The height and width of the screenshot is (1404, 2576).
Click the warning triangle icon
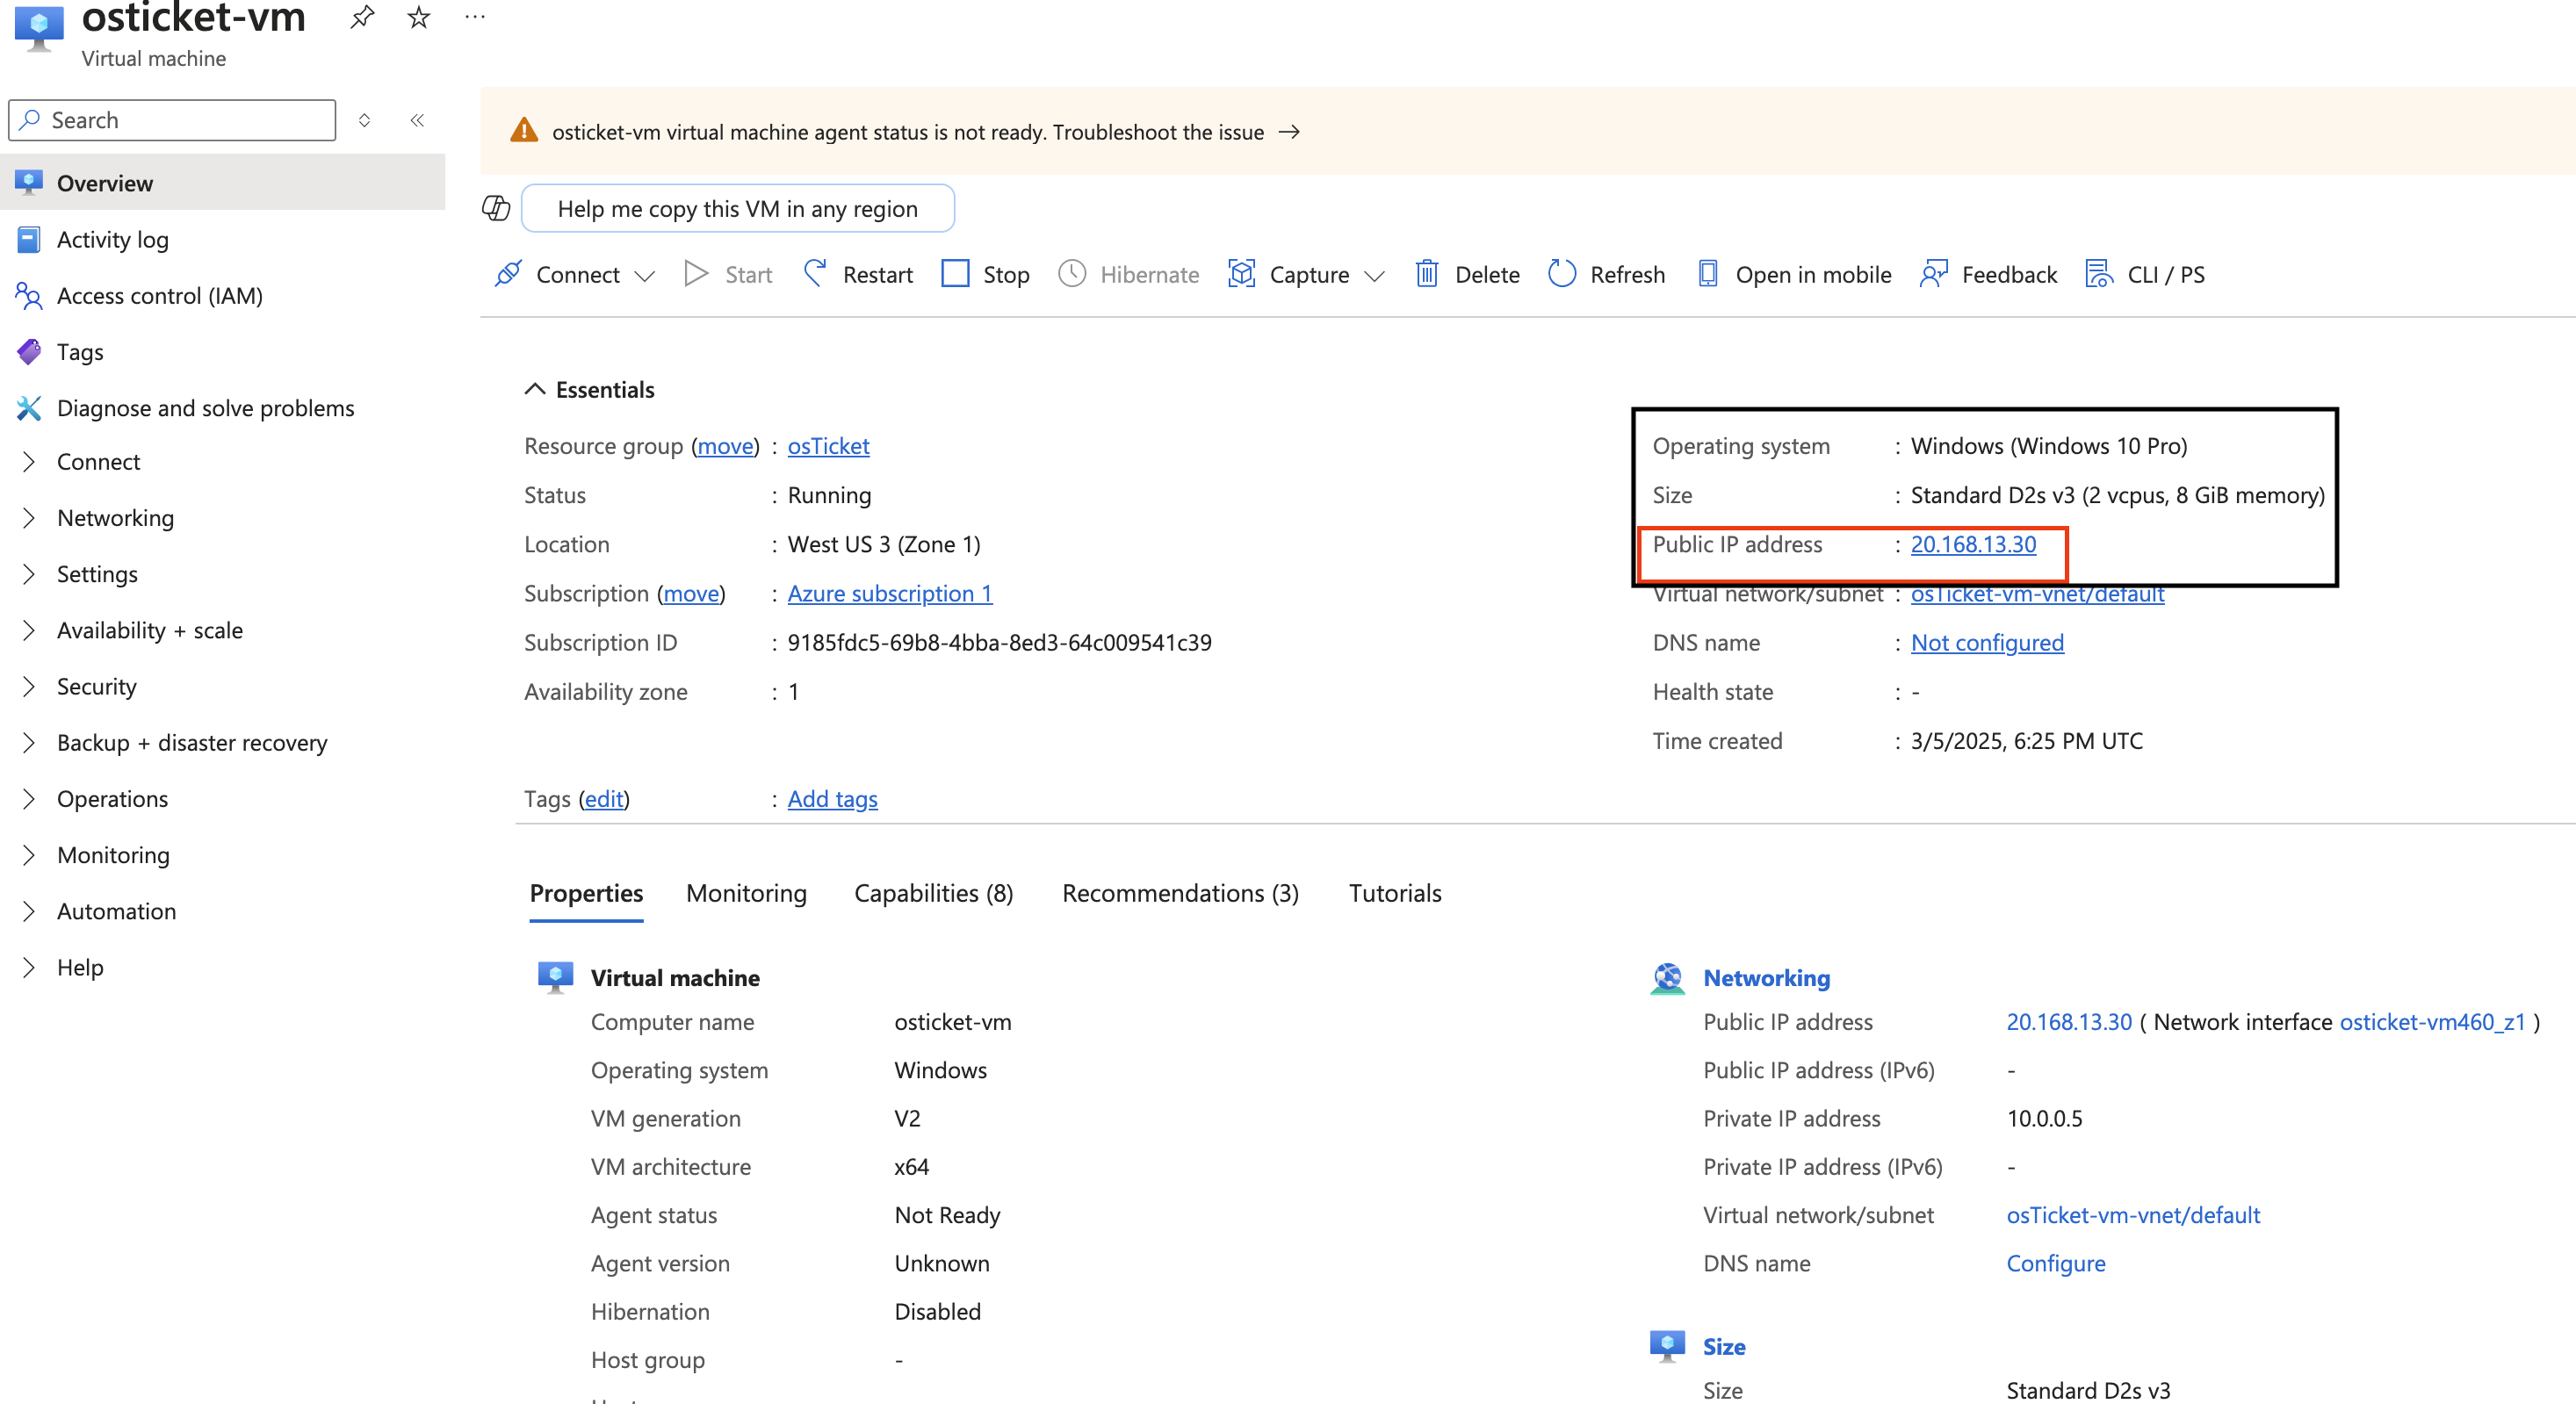[524, 131]
